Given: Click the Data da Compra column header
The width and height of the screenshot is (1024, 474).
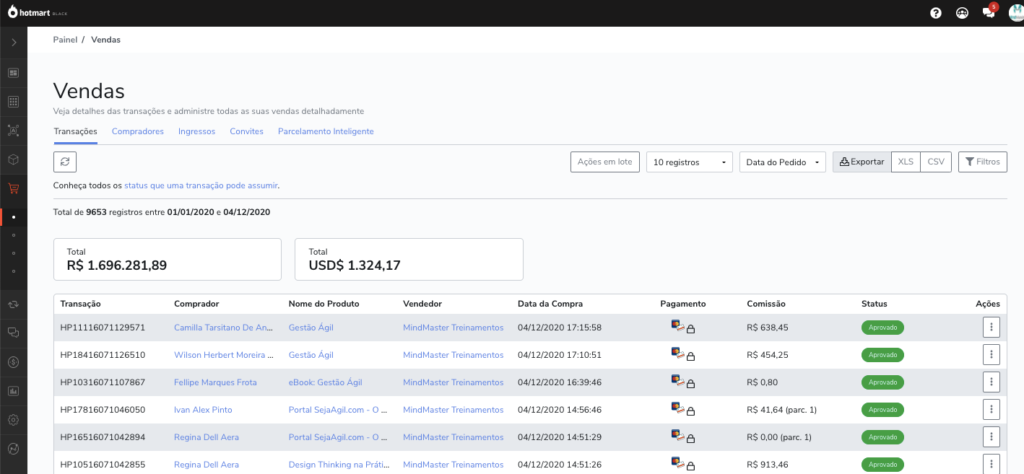Looking at the screenshot, I should point(550,304).
